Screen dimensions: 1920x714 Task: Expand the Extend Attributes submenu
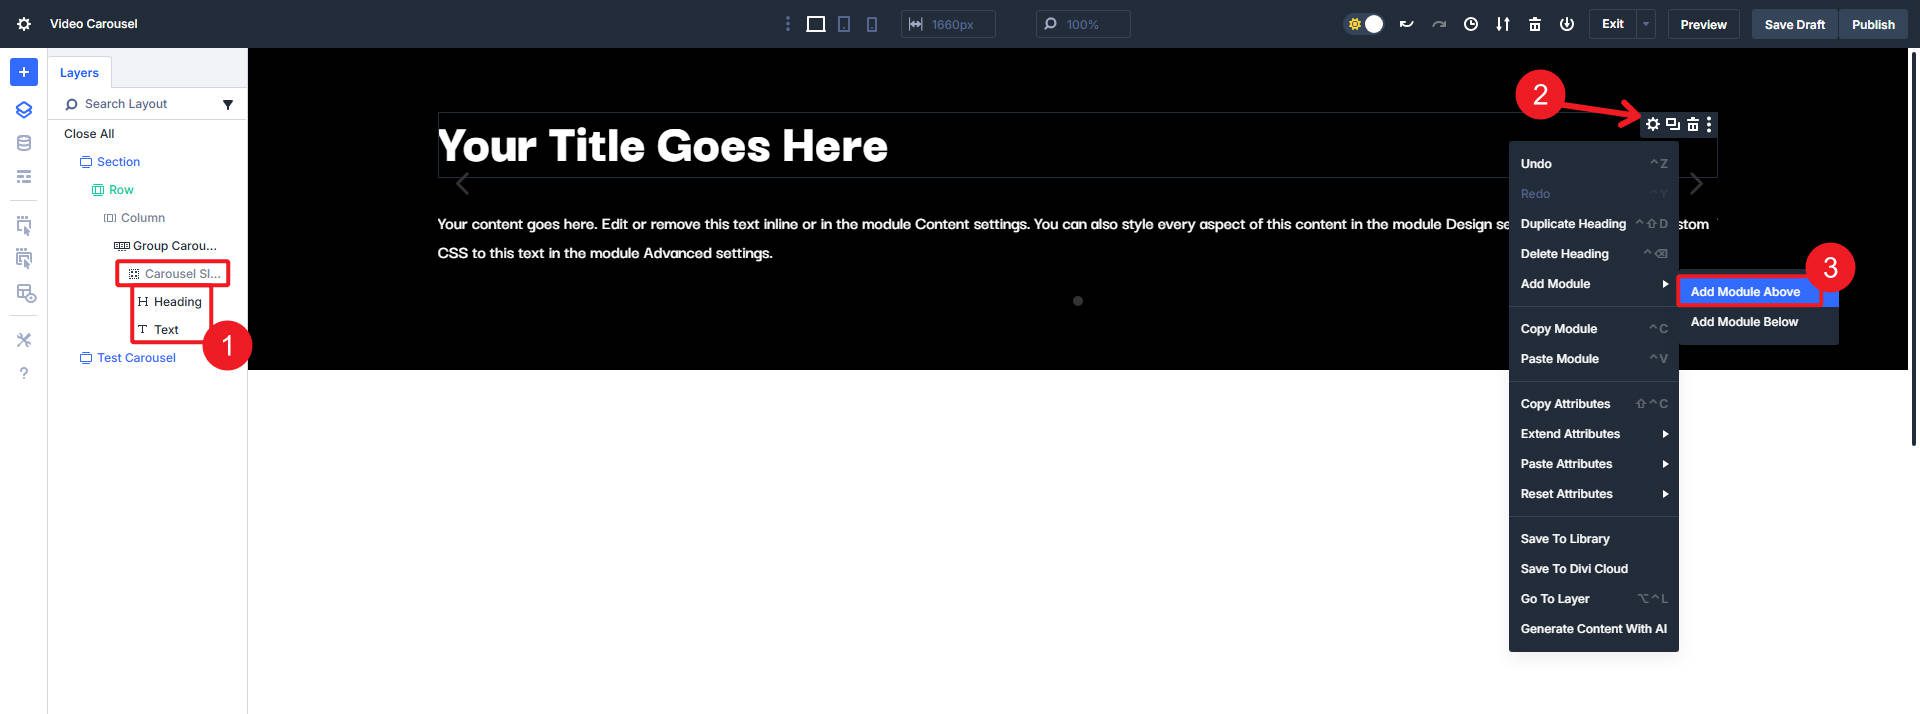coord(1593,434)
